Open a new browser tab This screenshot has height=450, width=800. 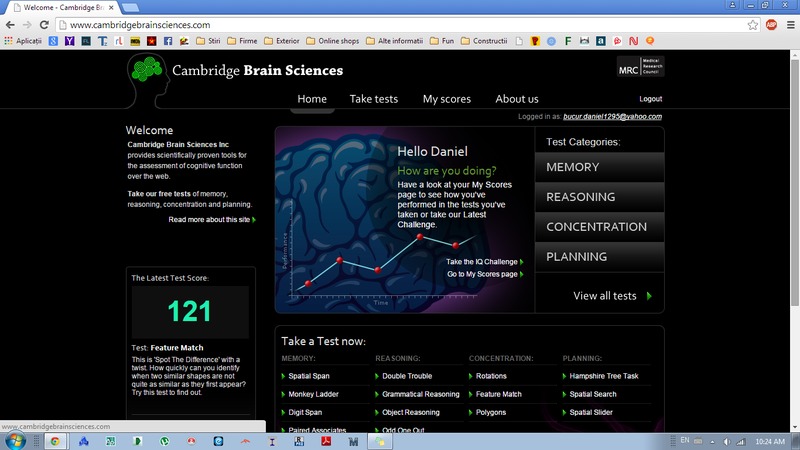131,7
